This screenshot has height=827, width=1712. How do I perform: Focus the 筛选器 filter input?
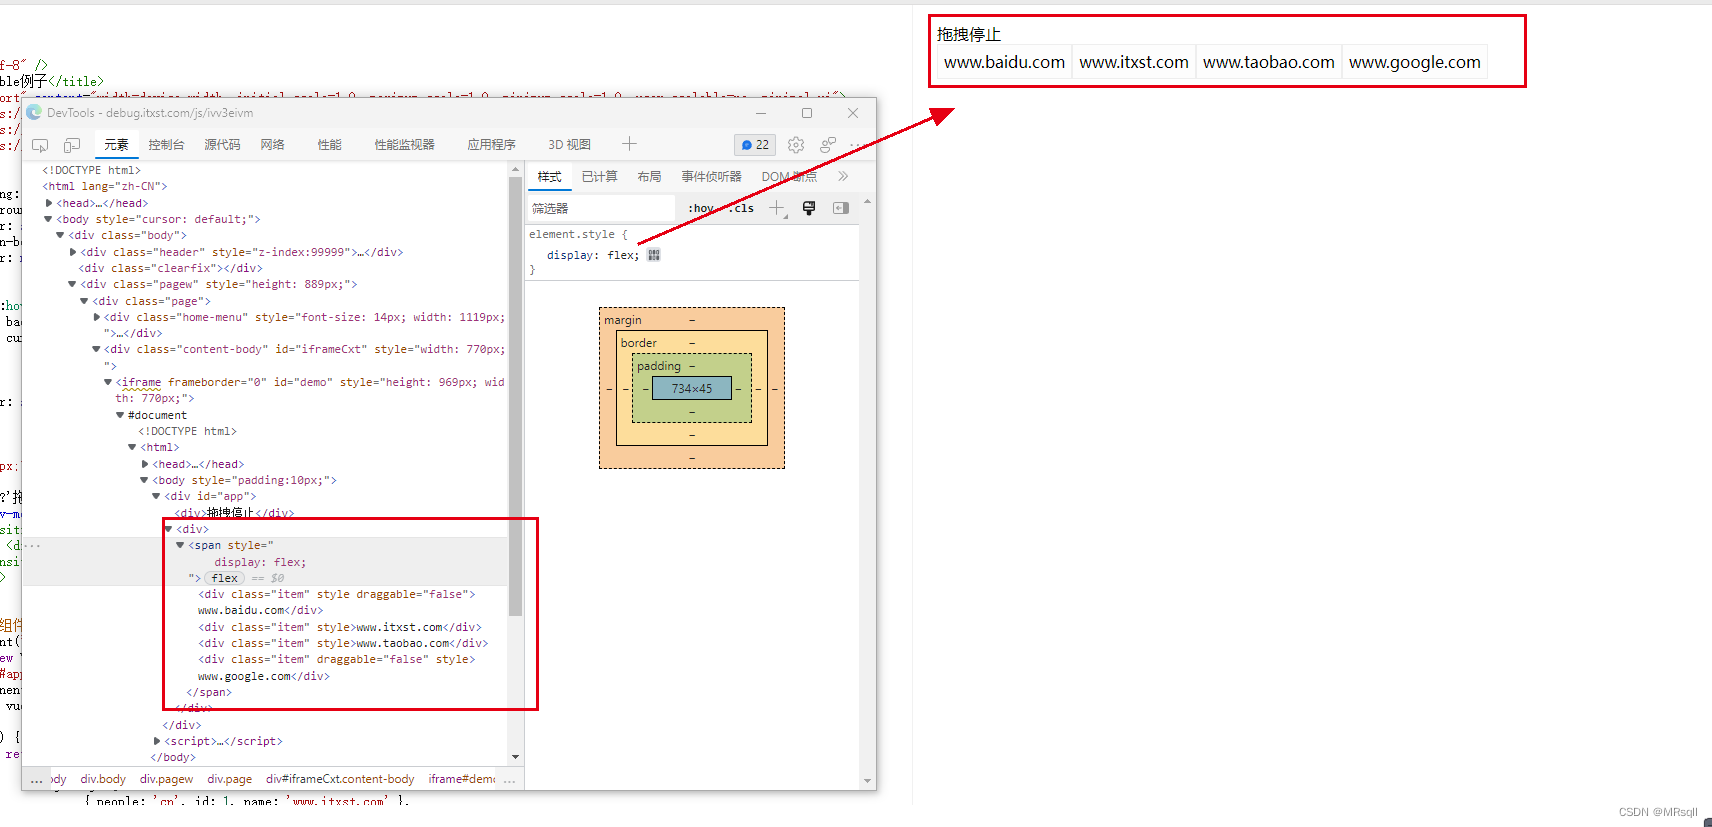pos(601,208)
